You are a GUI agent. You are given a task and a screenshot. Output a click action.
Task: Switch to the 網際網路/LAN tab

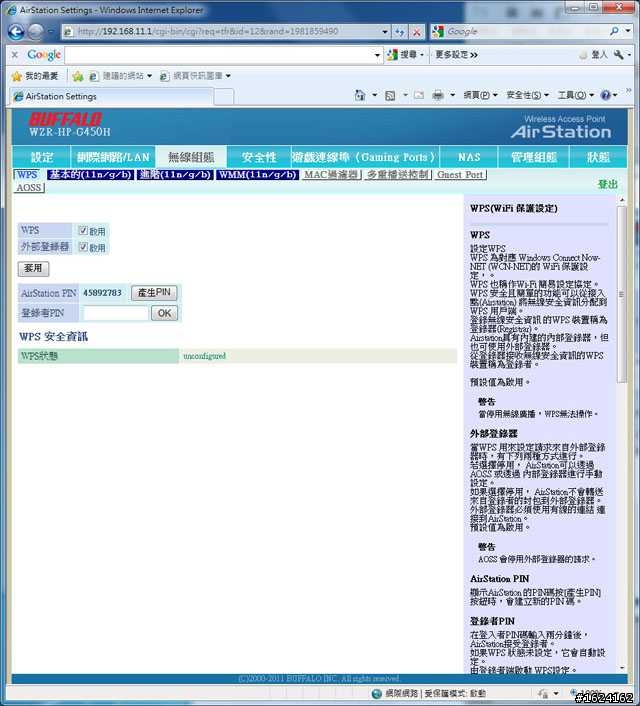113,157
